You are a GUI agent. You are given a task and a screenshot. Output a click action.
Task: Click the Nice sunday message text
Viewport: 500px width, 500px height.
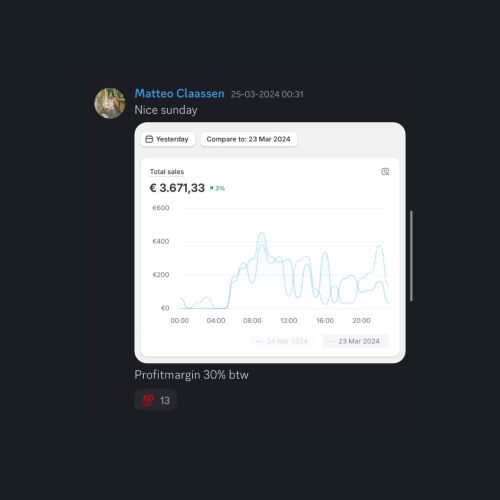click(x=166, y=110)
